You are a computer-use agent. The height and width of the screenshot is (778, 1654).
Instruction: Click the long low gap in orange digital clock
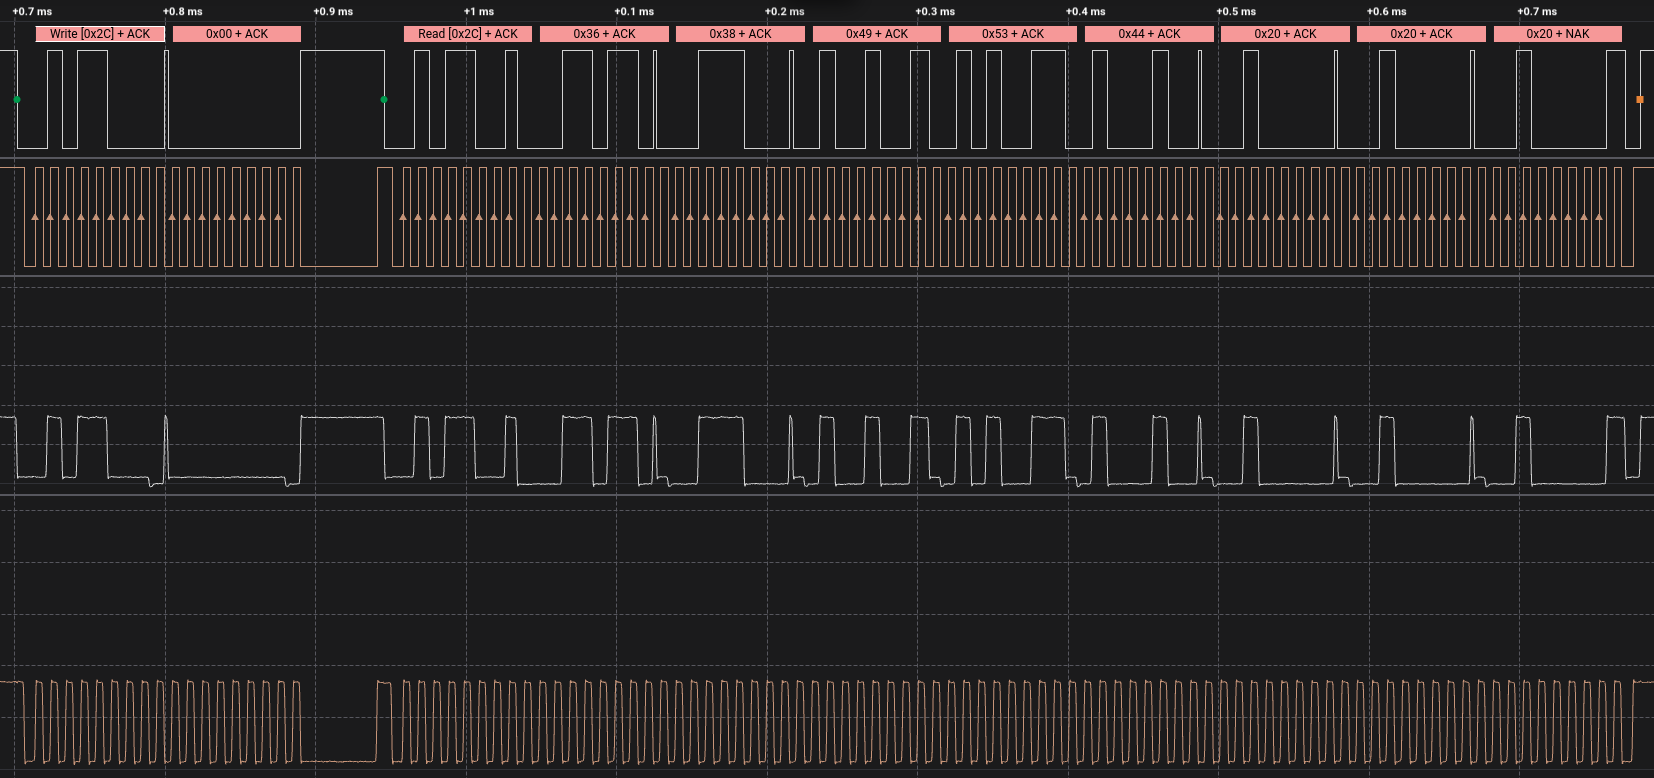point(339,266)
